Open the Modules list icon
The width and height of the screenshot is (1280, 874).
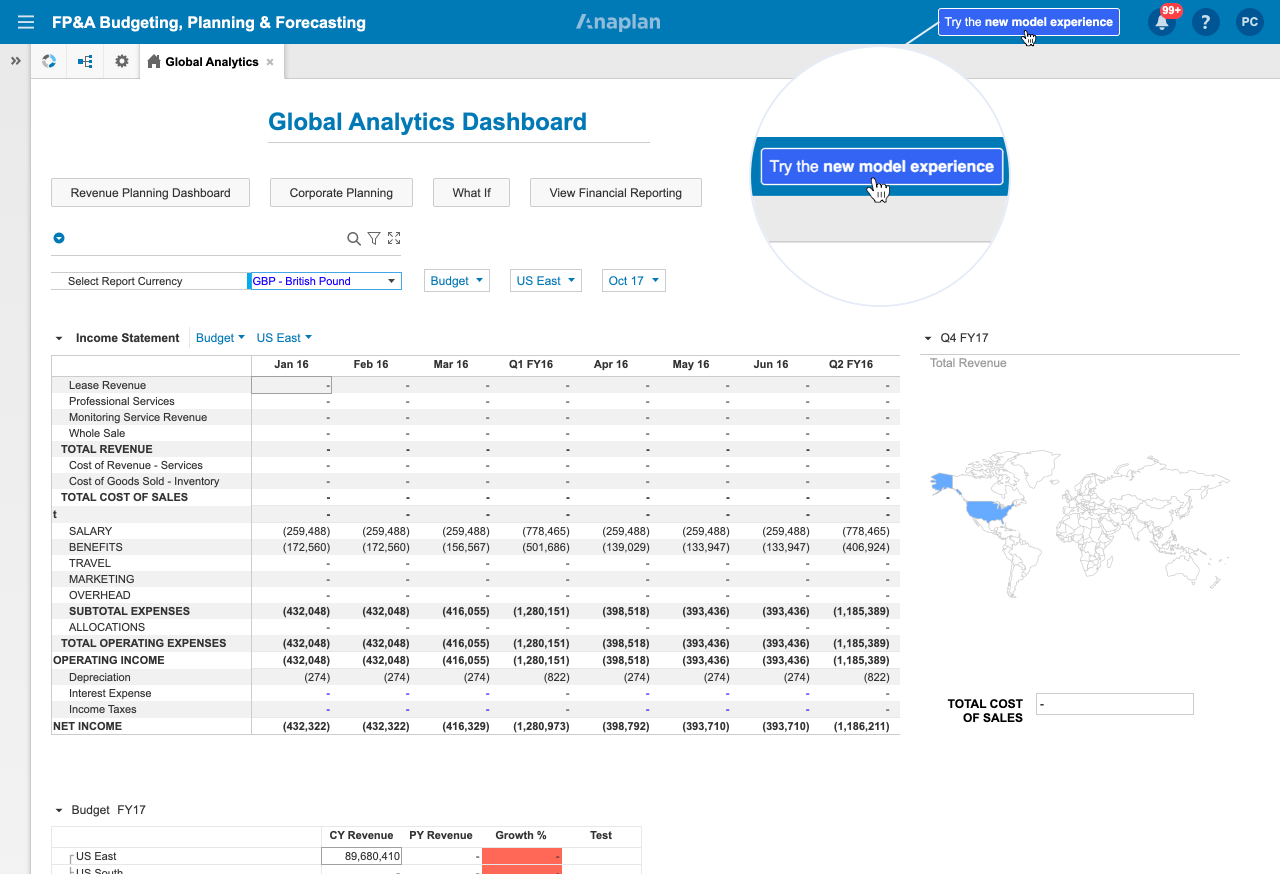85,61
